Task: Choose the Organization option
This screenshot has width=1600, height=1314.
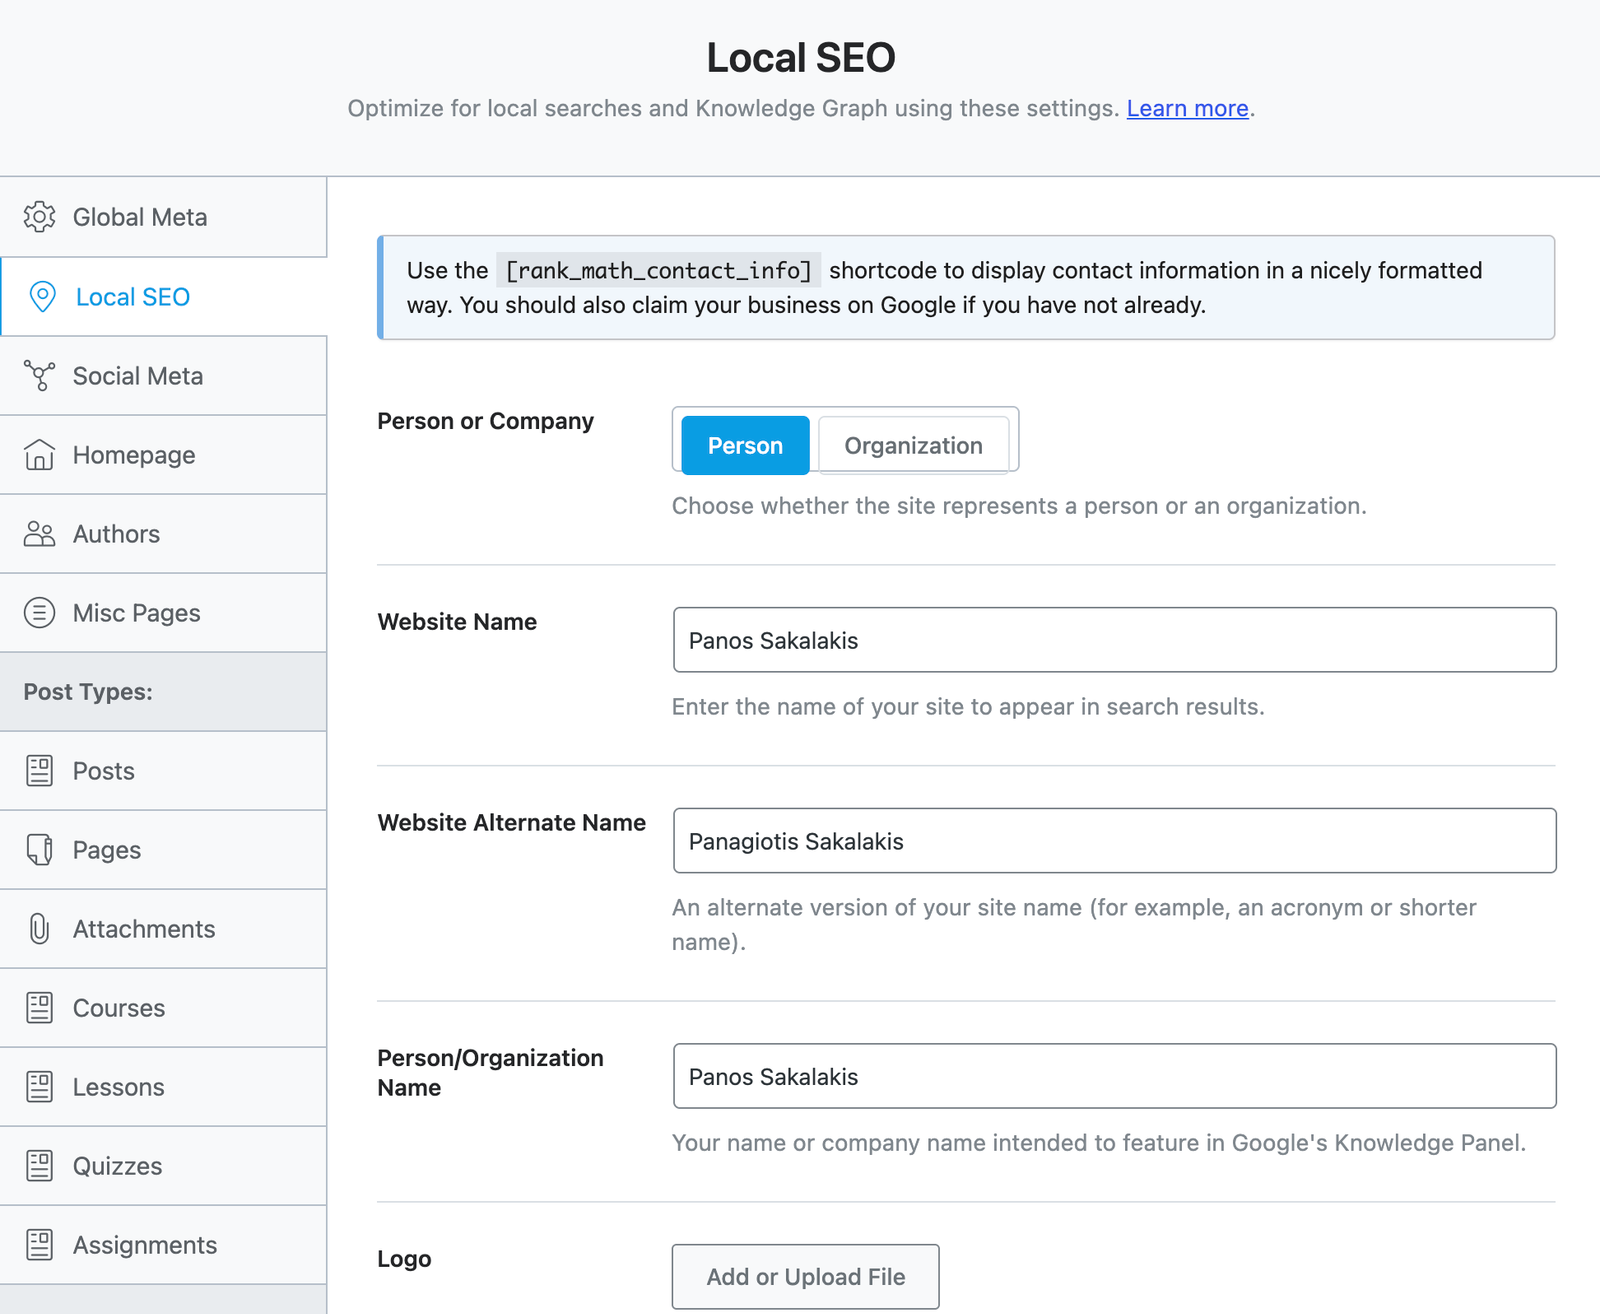Action: [913, 445]
